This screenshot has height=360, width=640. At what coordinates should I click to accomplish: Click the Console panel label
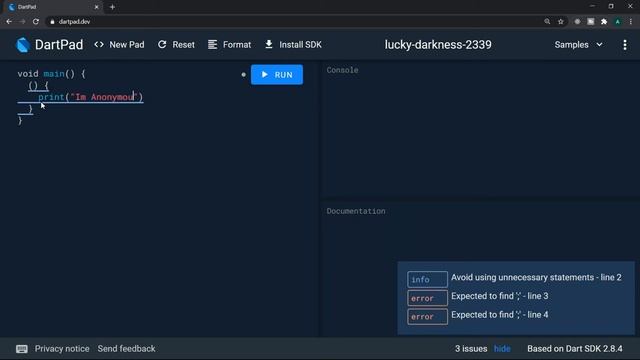342,70
